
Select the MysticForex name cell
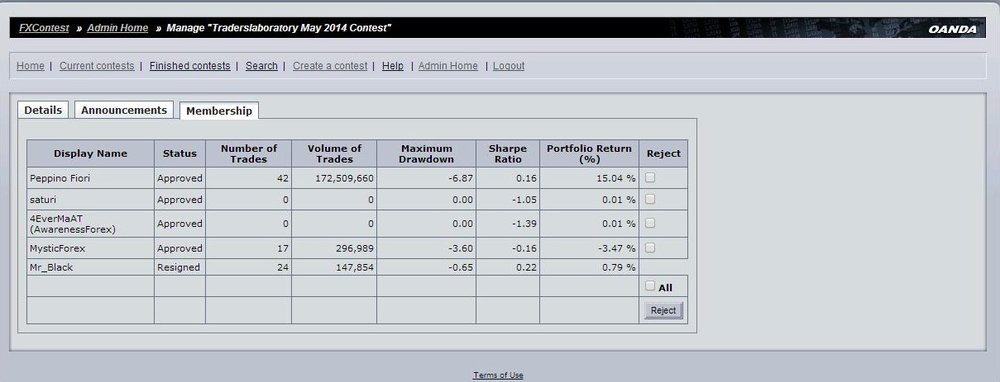[91, 248]
